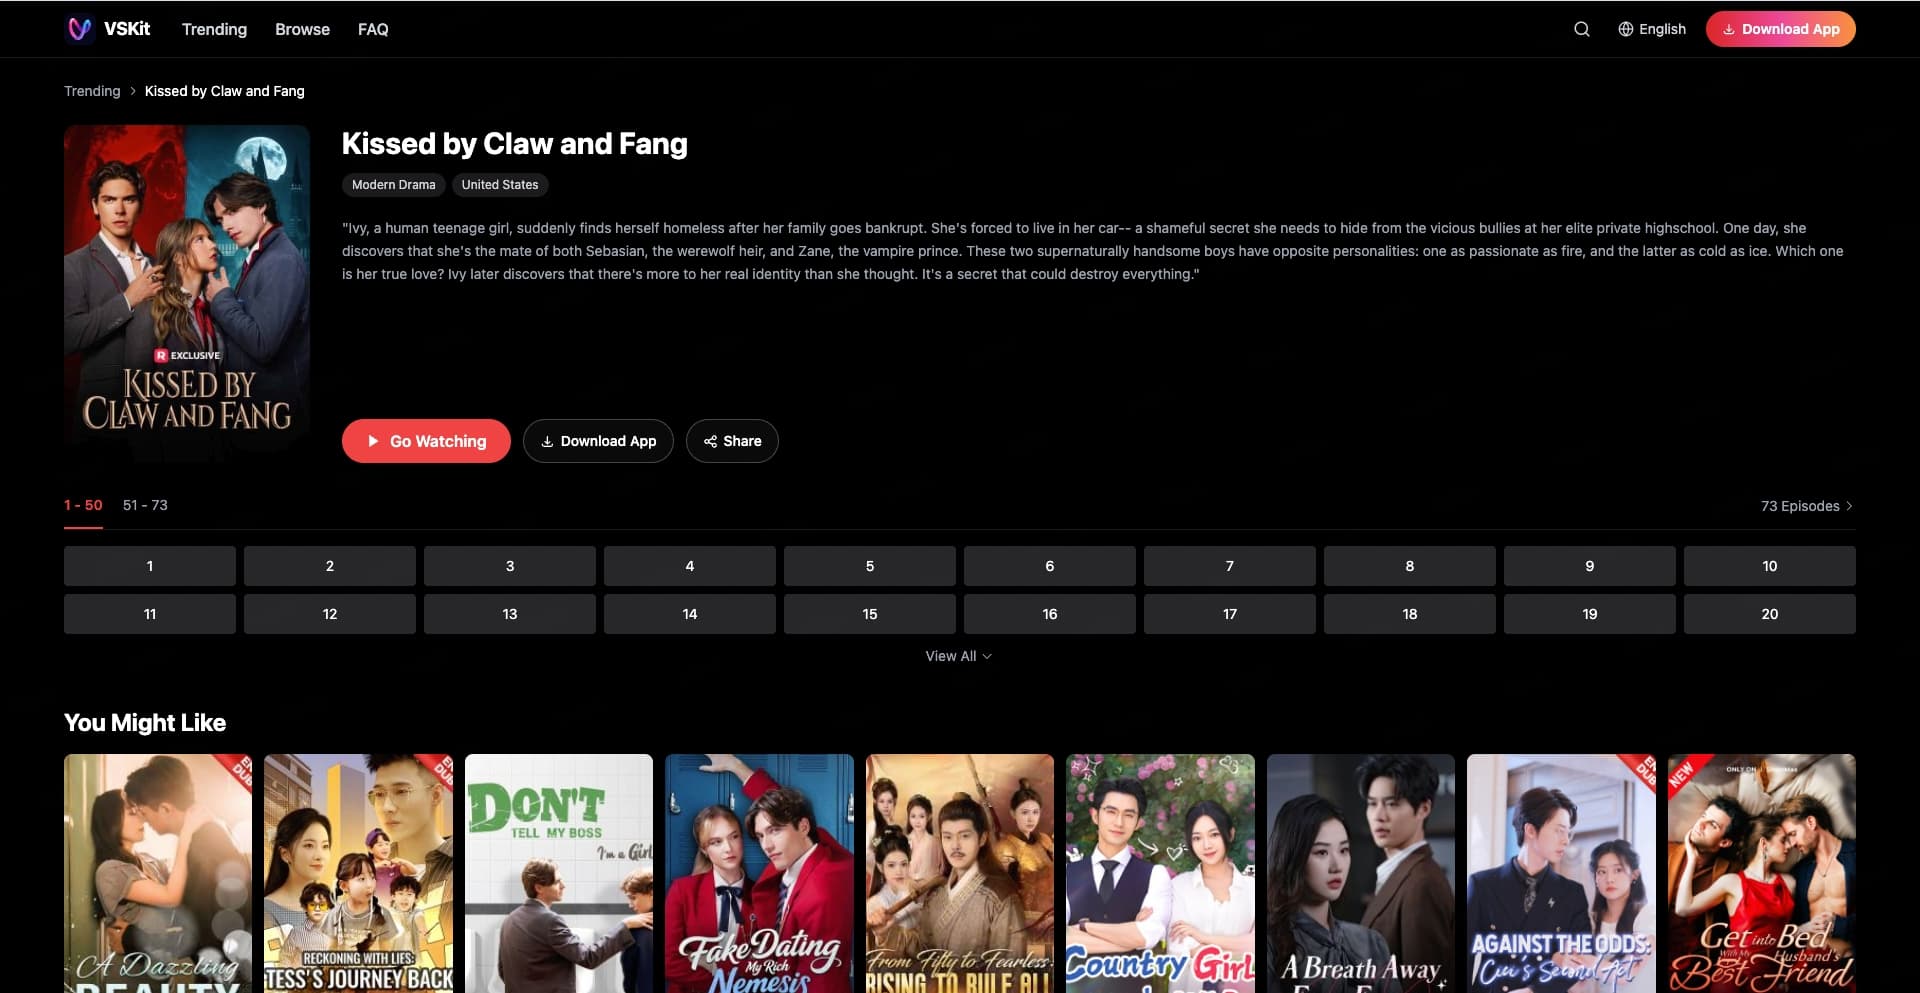
Task: Click the VSKit logo icon
Action: pyautogui.click(x=79, y=29)
